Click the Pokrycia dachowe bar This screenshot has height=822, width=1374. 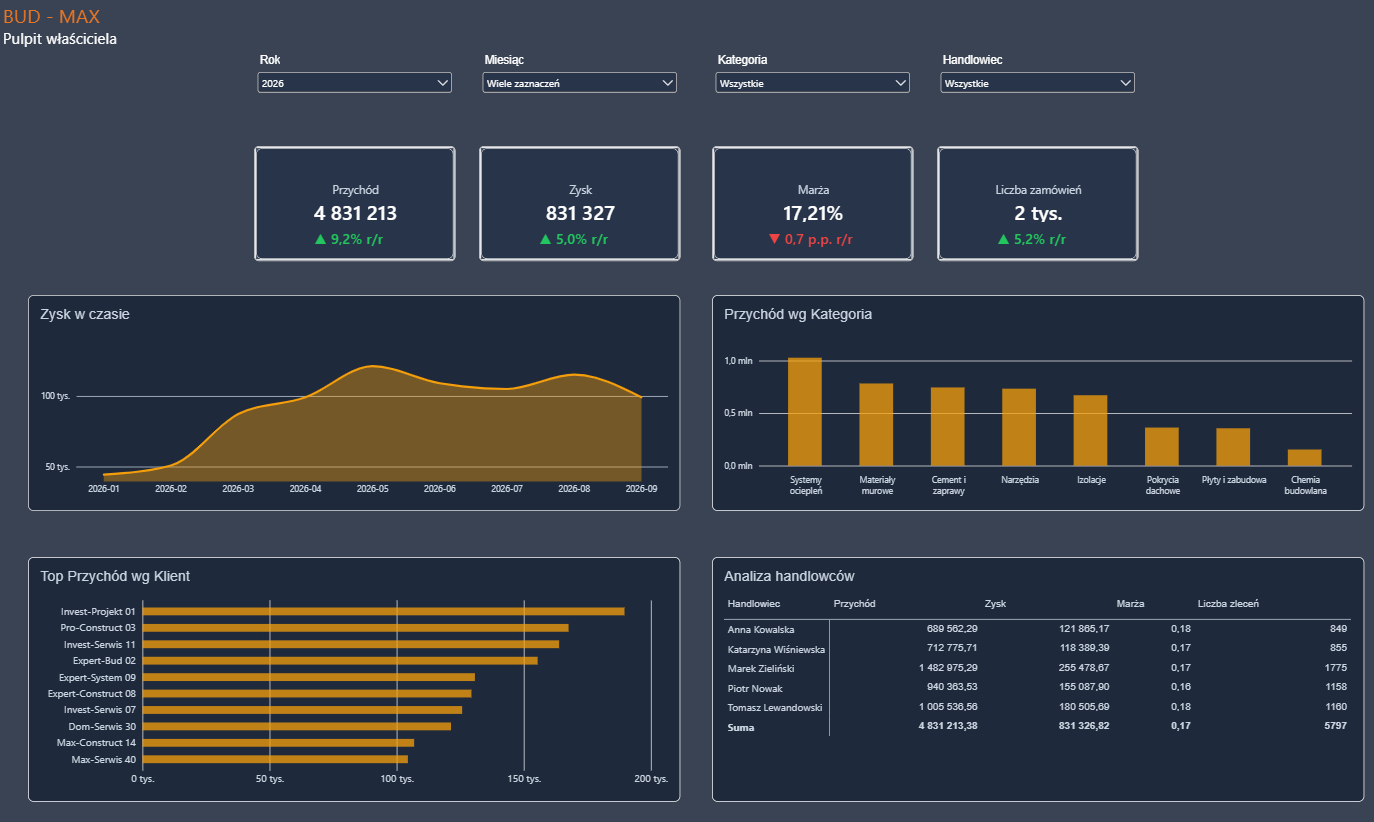[x=1162, y=446]
